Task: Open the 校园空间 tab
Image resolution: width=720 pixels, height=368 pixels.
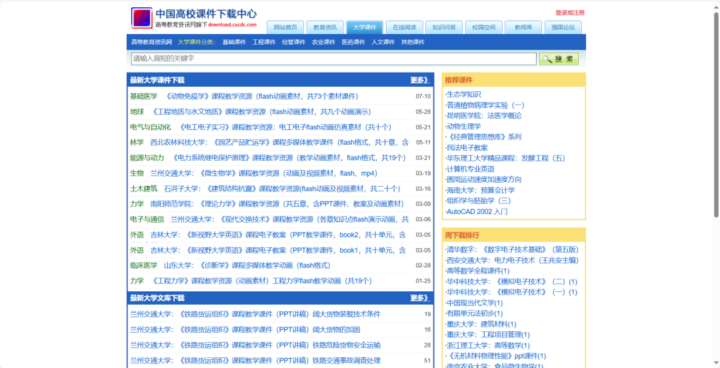Action: coord(484,27)
